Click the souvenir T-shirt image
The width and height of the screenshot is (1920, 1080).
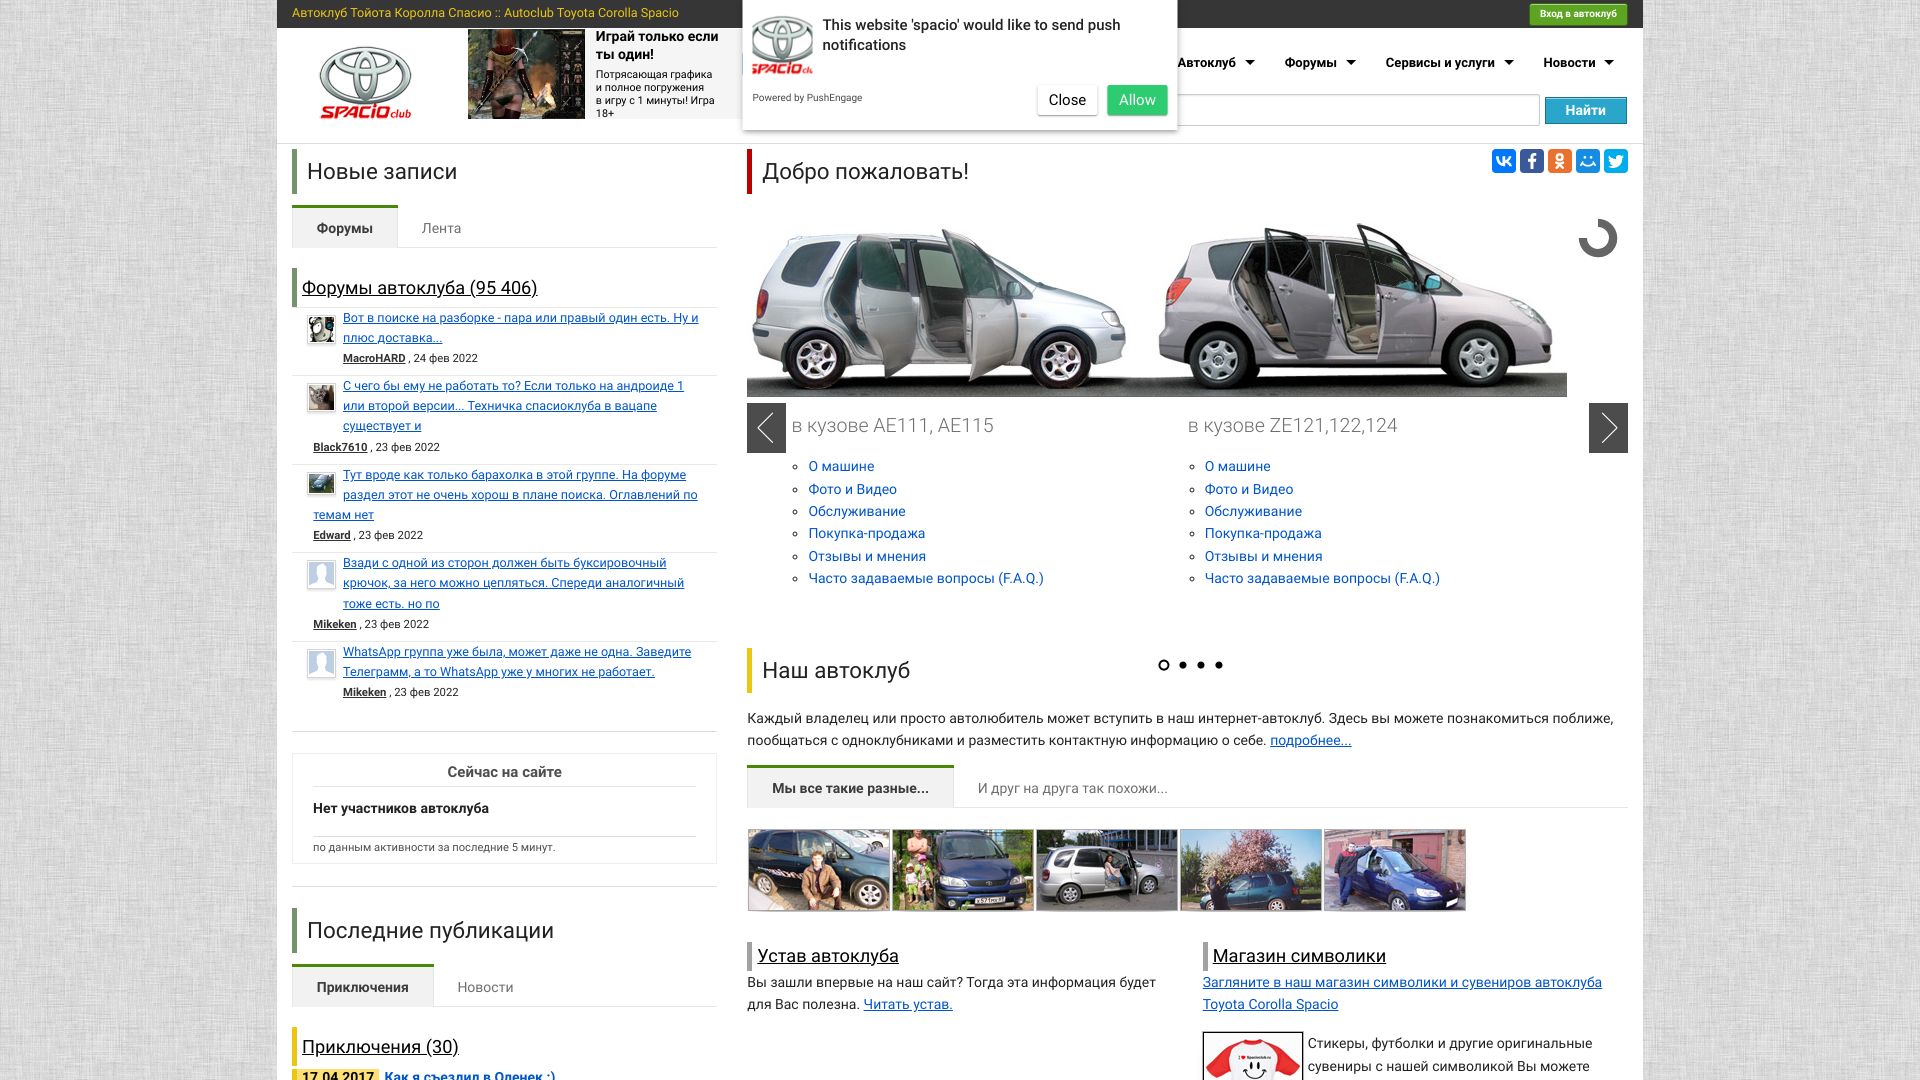(1253, 1056)
